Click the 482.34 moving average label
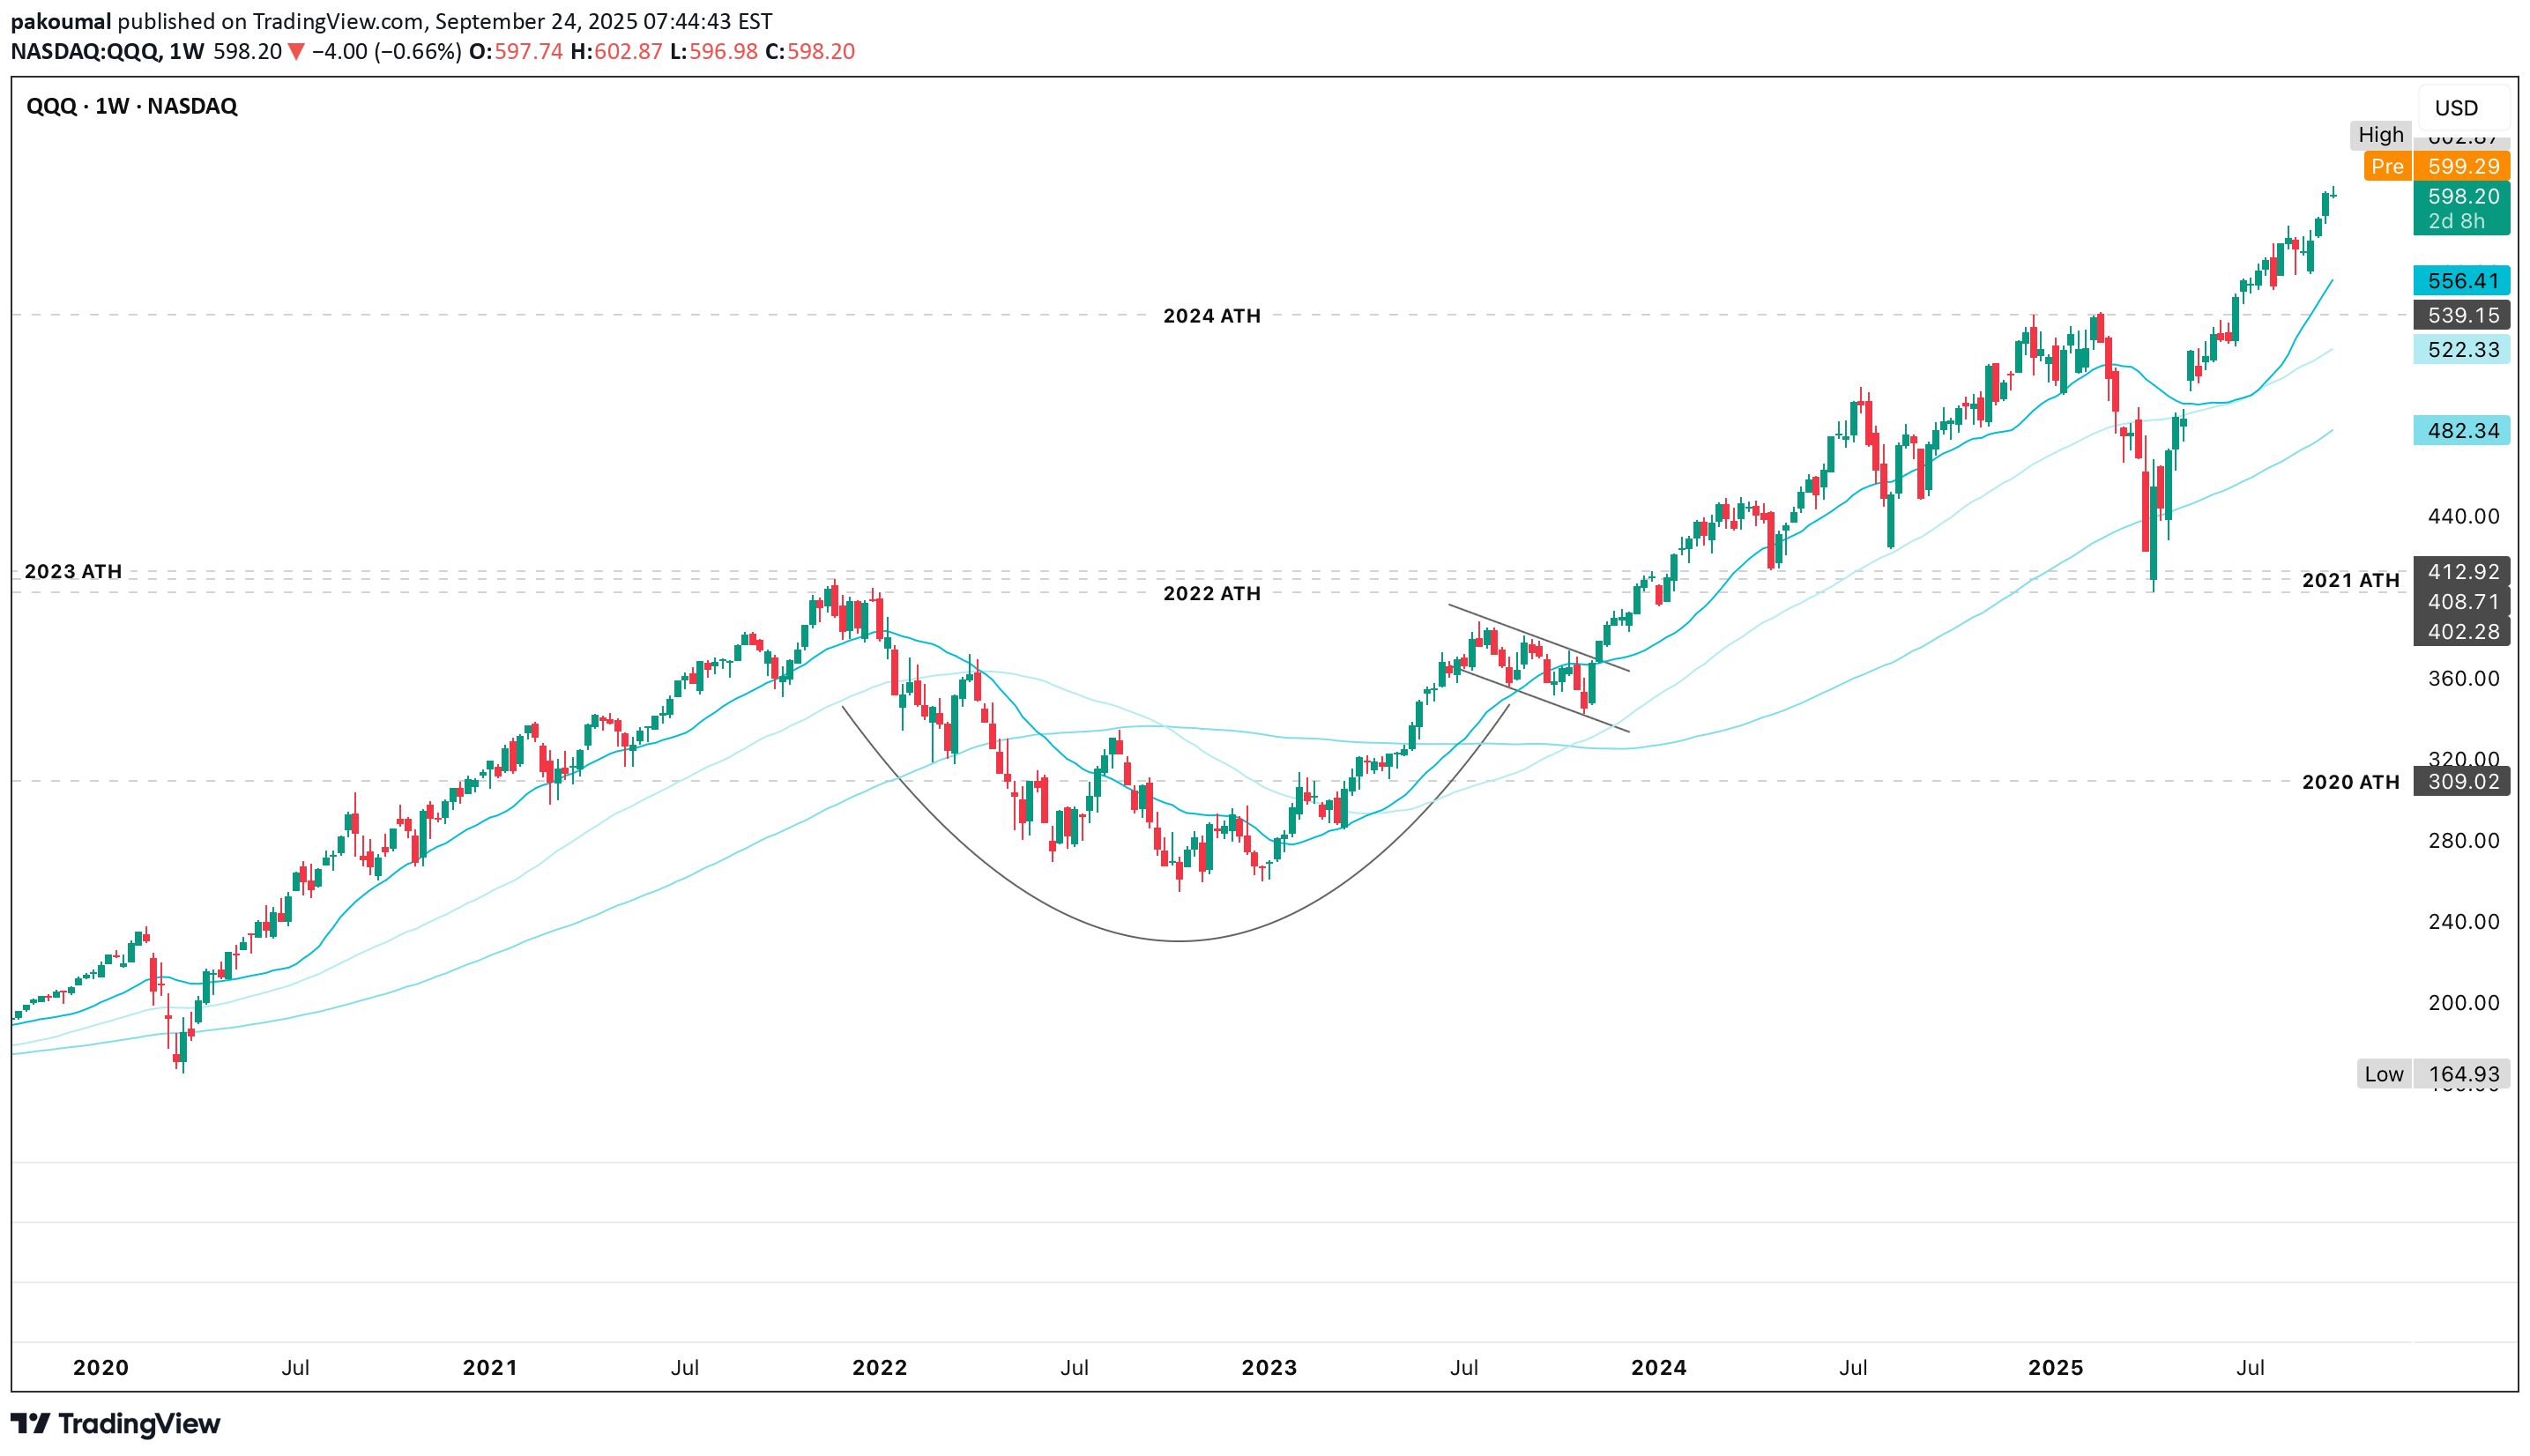Image resolution: width=2530 pixels, height=1456 pixels. pos(2461,431)
